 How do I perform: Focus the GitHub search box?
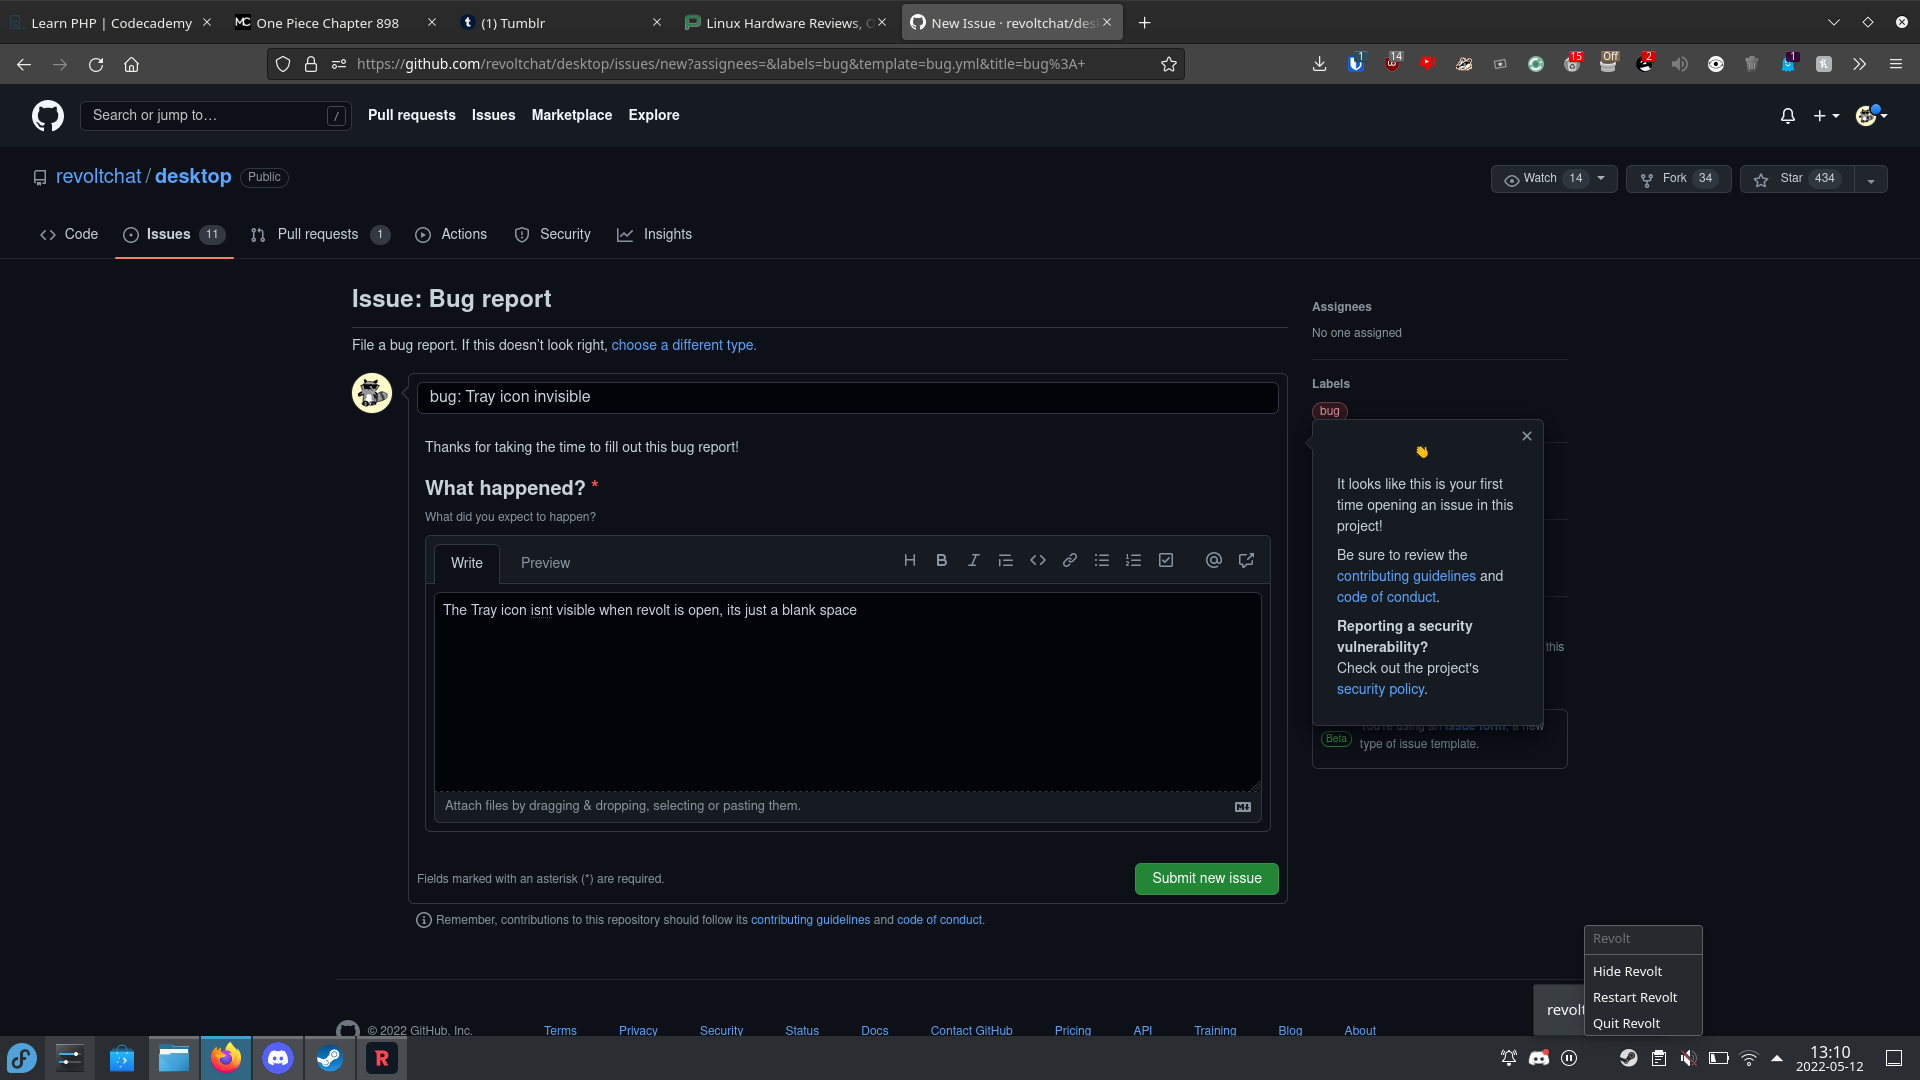pos(216,116)
